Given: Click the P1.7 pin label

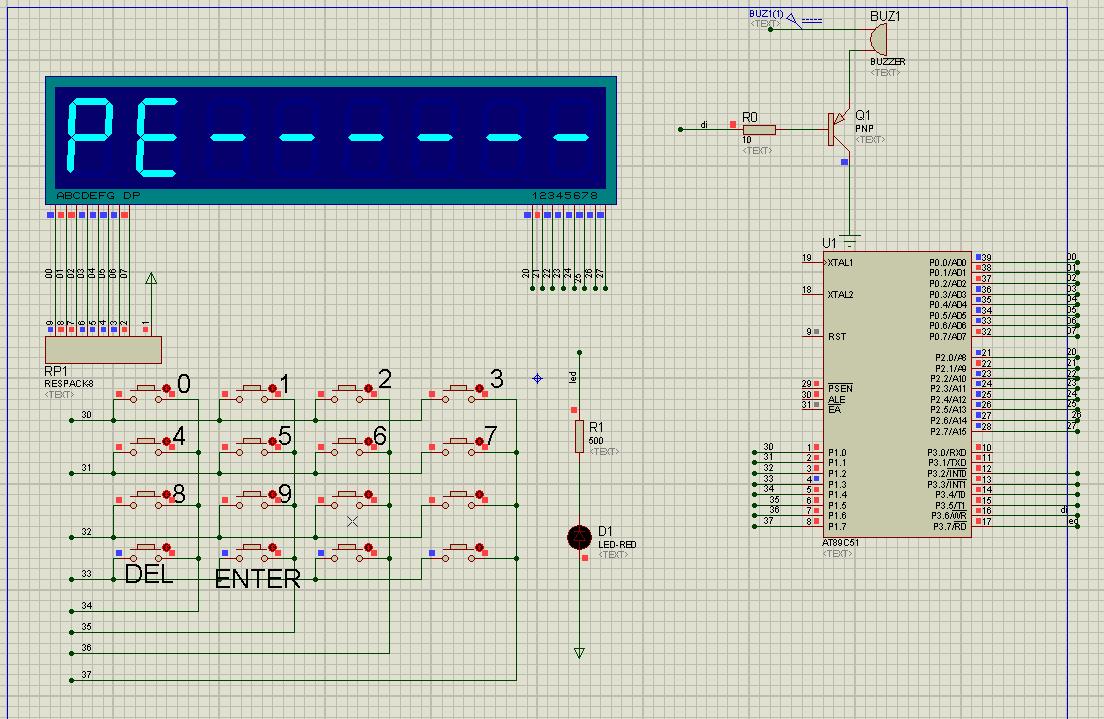Looking at the screenshot, I should click(837, 527).
